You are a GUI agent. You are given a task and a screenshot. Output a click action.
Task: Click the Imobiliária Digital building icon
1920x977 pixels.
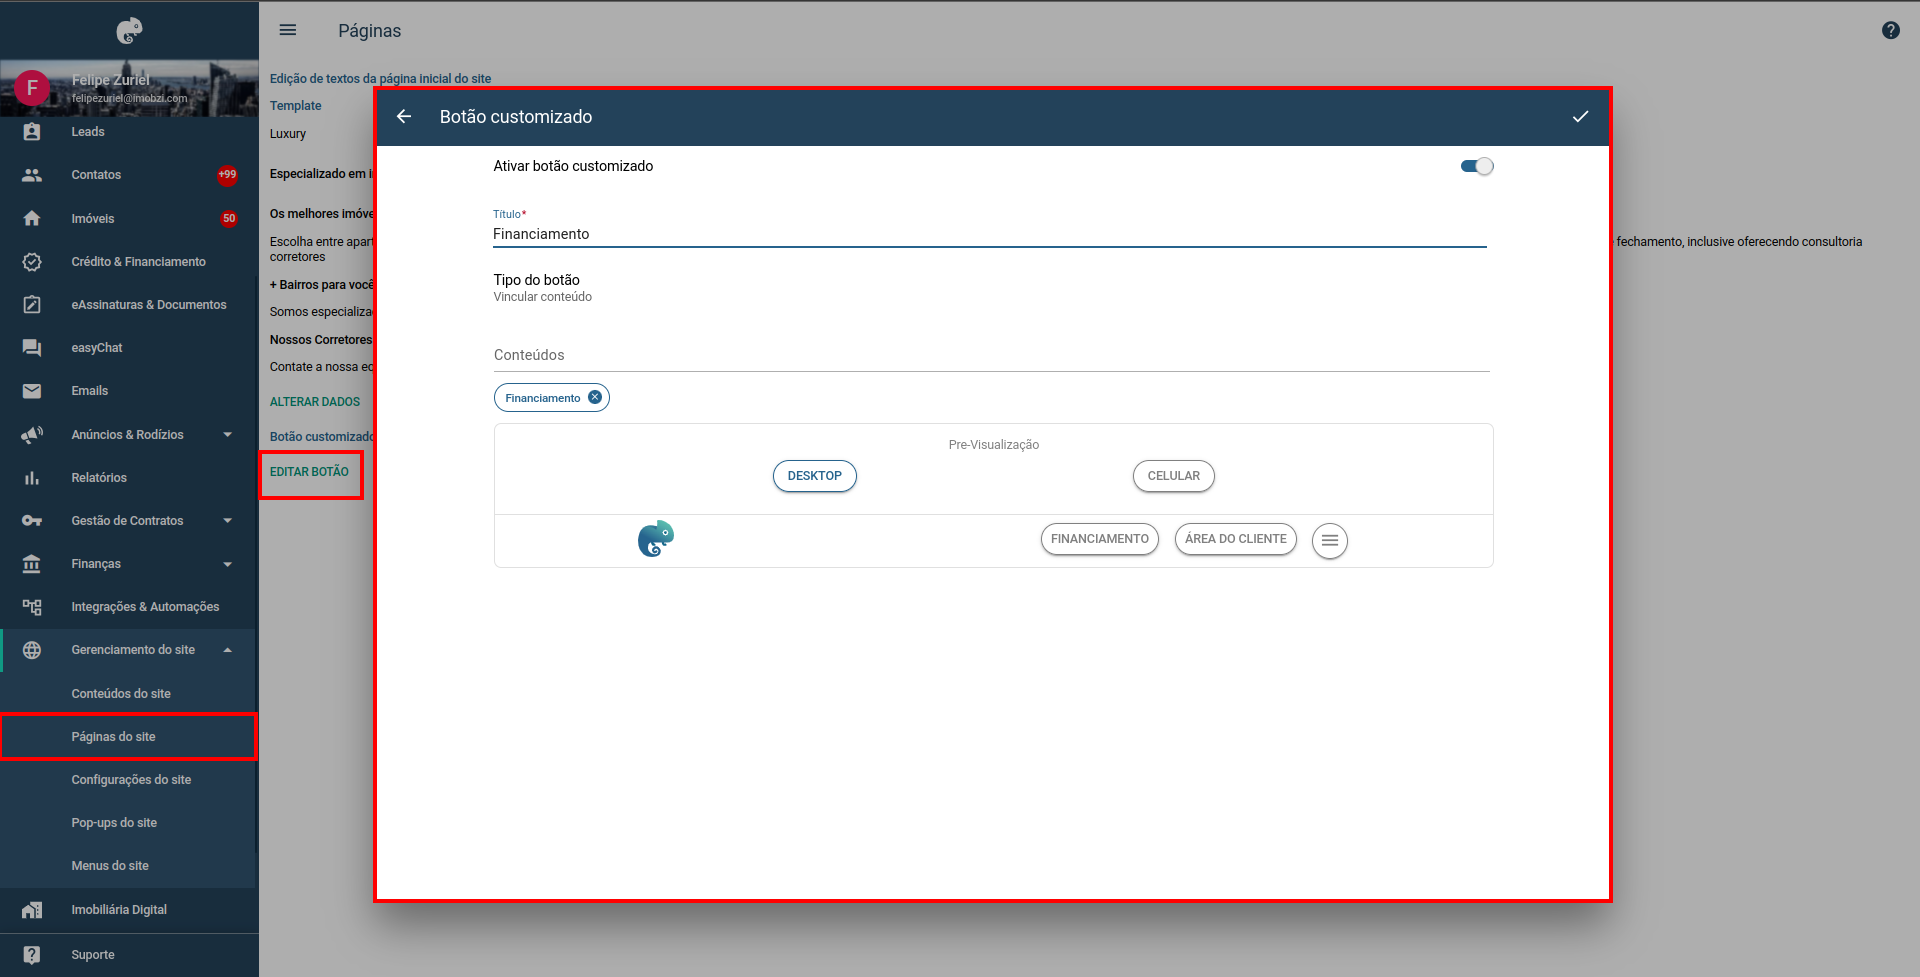point(32,910)
